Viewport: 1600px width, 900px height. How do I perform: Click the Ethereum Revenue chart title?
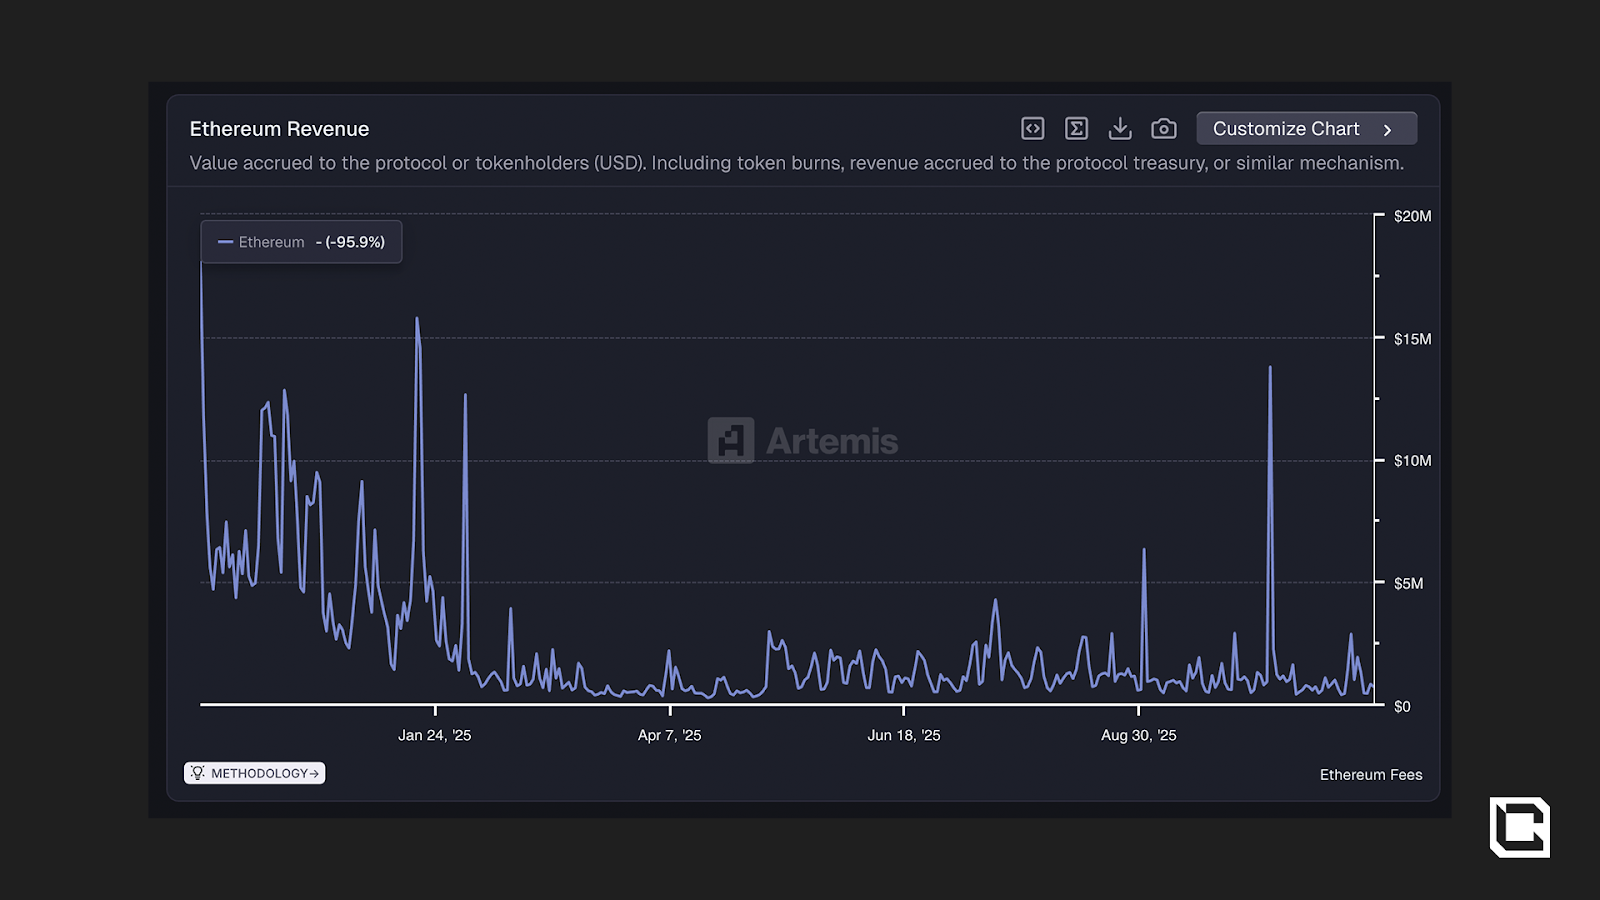(279, 129)
